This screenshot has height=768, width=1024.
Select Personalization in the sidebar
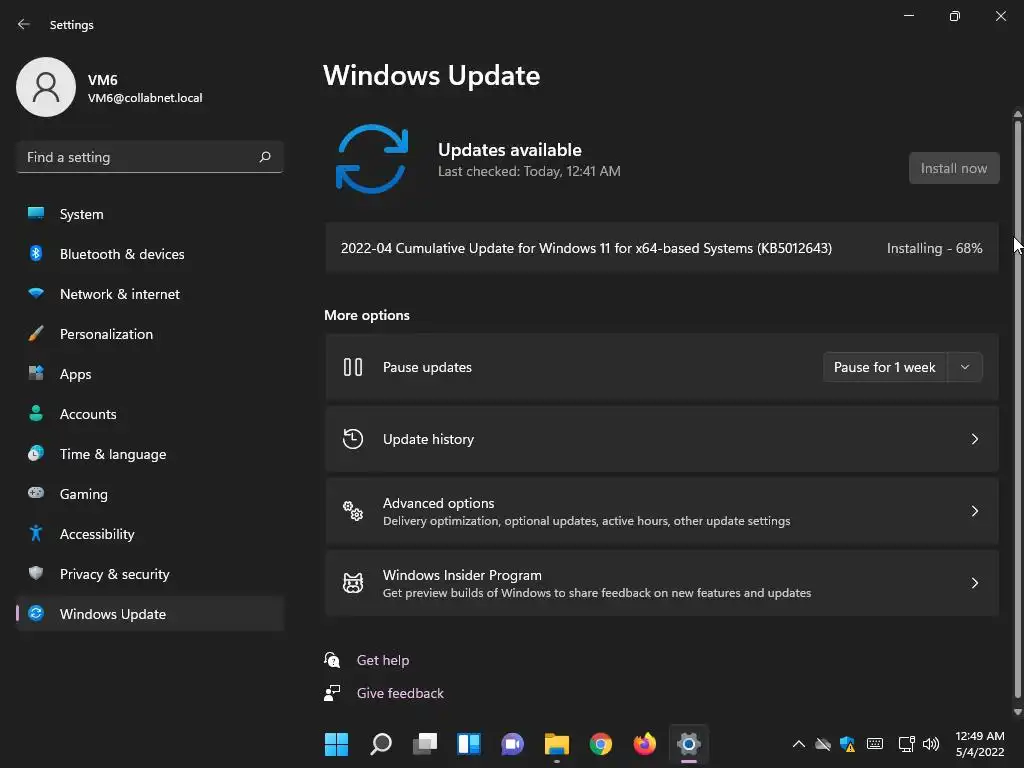pyautogui.click(x=150, y=334)
